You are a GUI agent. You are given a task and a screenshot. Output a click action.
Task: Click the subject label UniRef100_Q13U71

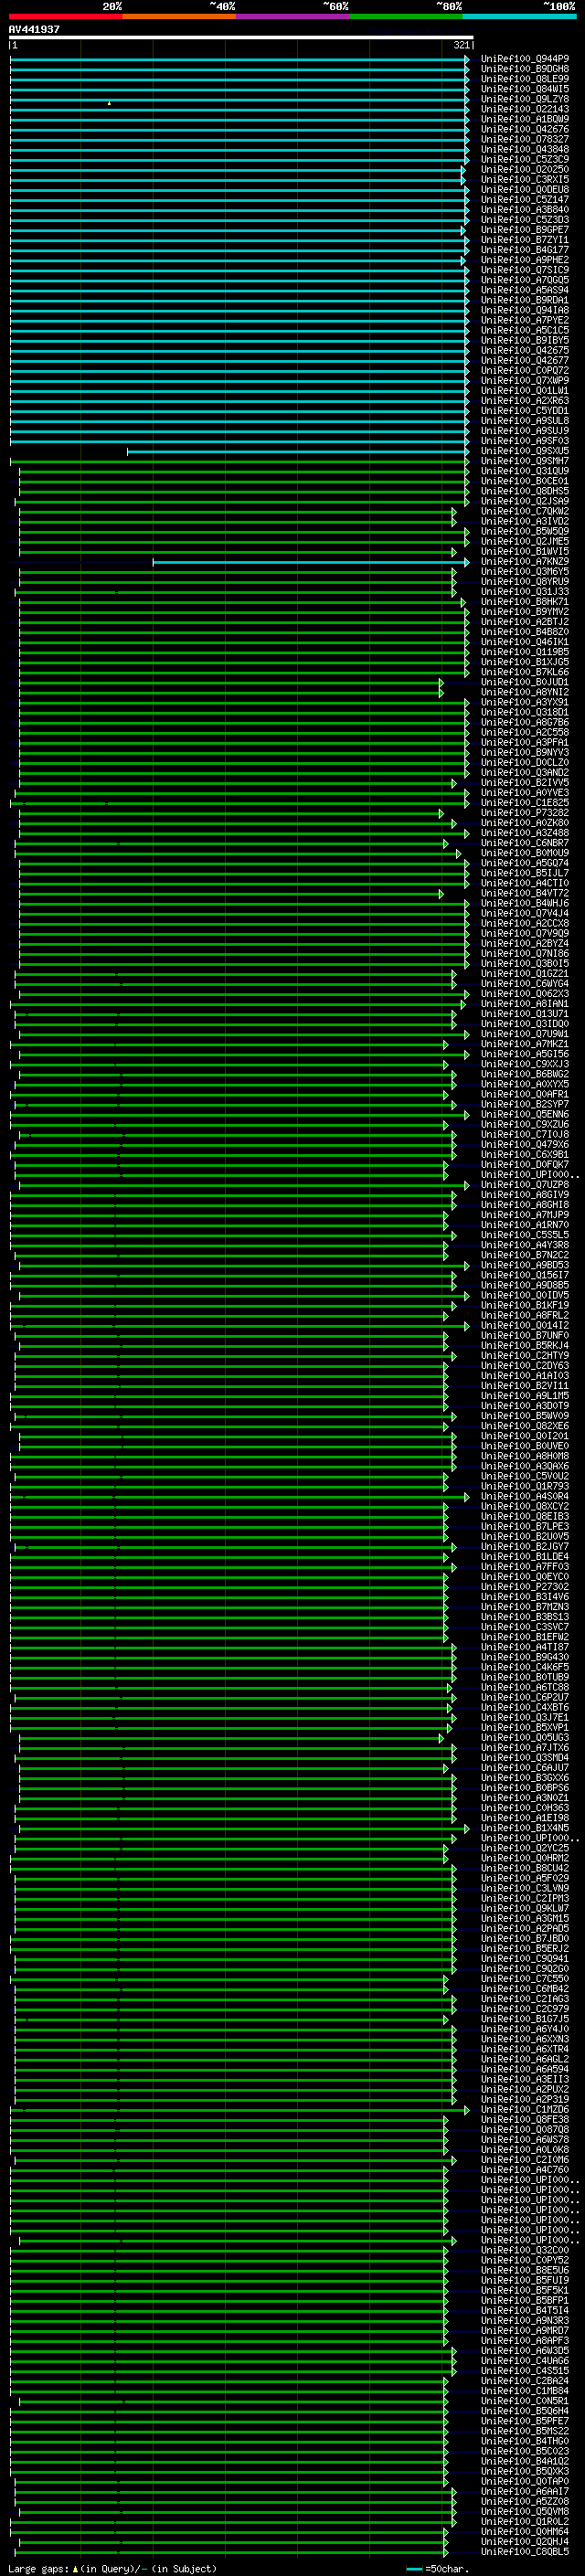(x=525, y=1014)
